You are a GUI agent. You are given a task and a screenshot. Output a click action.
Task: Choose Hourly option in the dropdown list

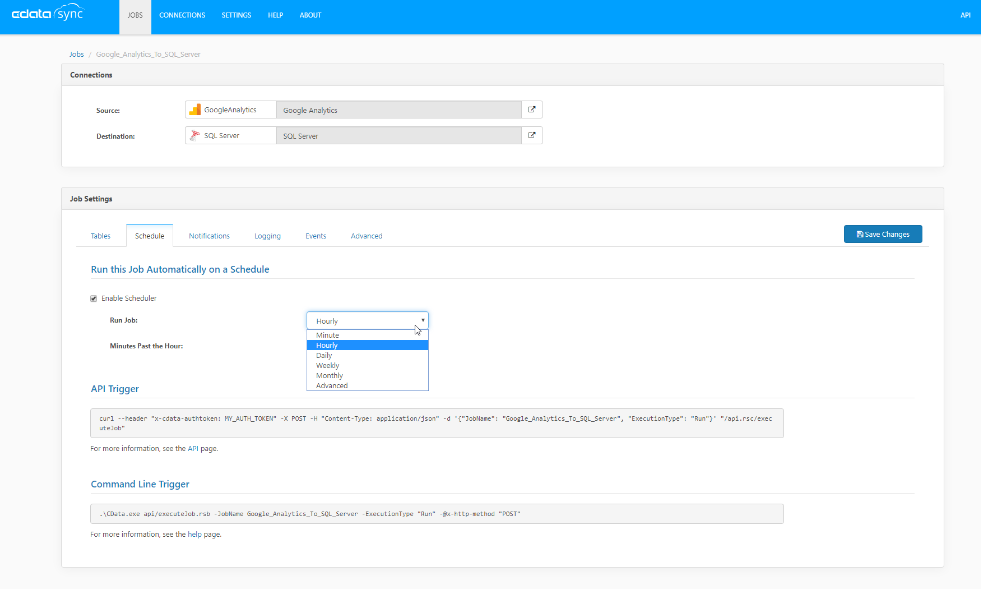coord(367,345)
